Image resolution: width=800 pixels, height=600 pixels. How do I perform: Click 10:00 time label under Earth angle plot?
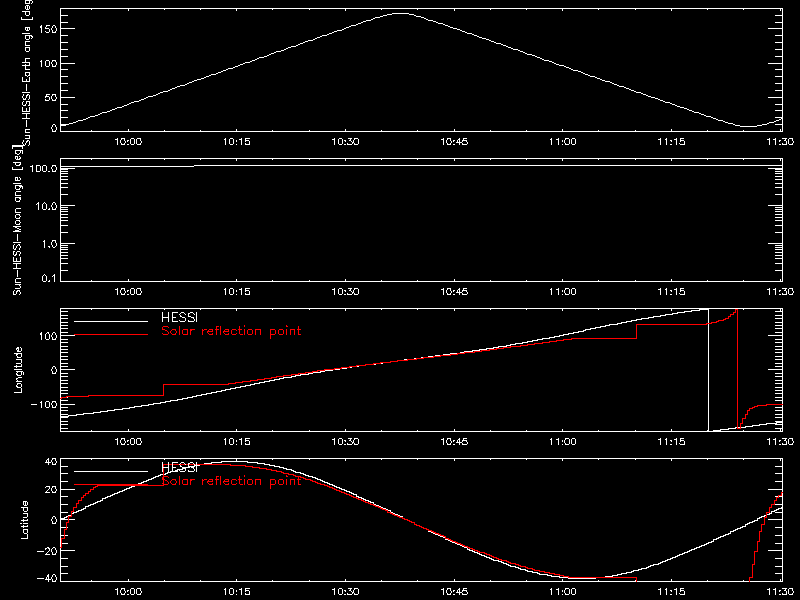pos(128,142)
